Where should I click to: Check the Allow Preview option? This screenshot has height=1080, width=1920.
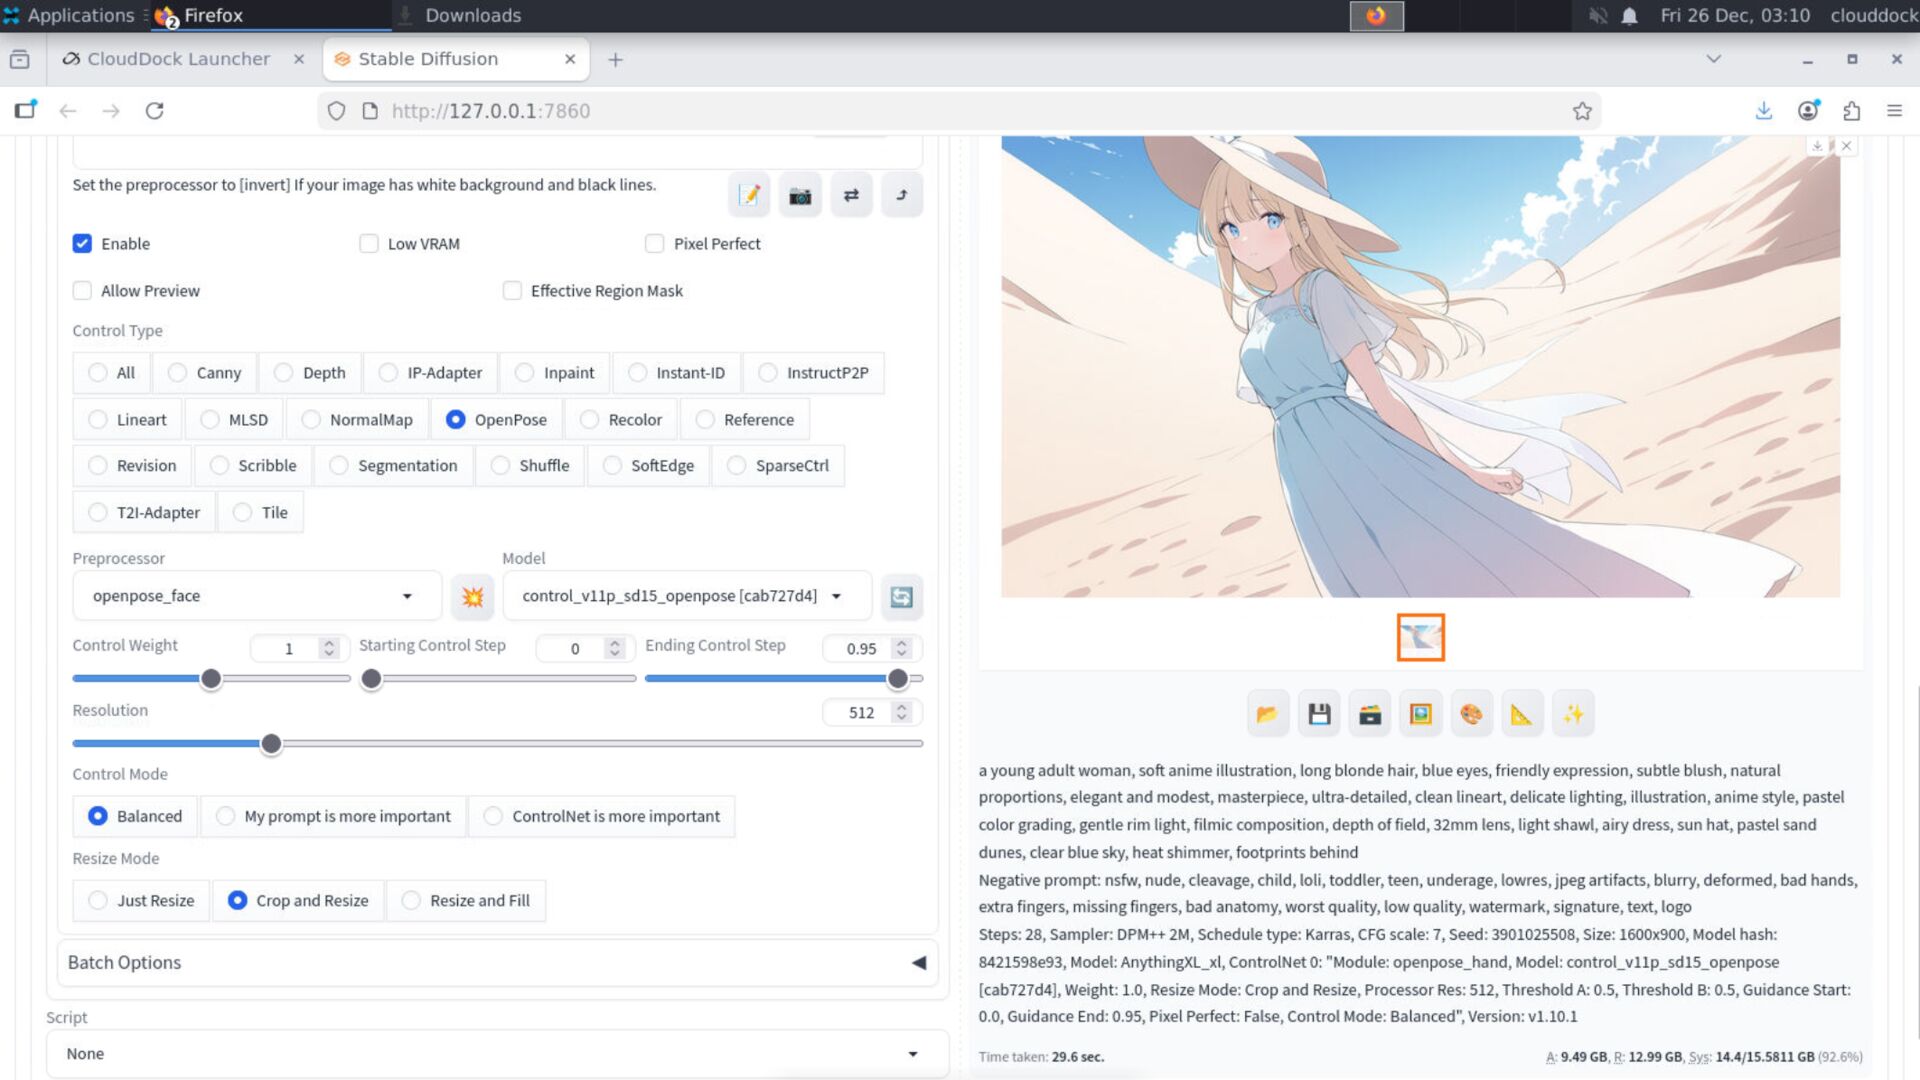(x=82, y=291)
